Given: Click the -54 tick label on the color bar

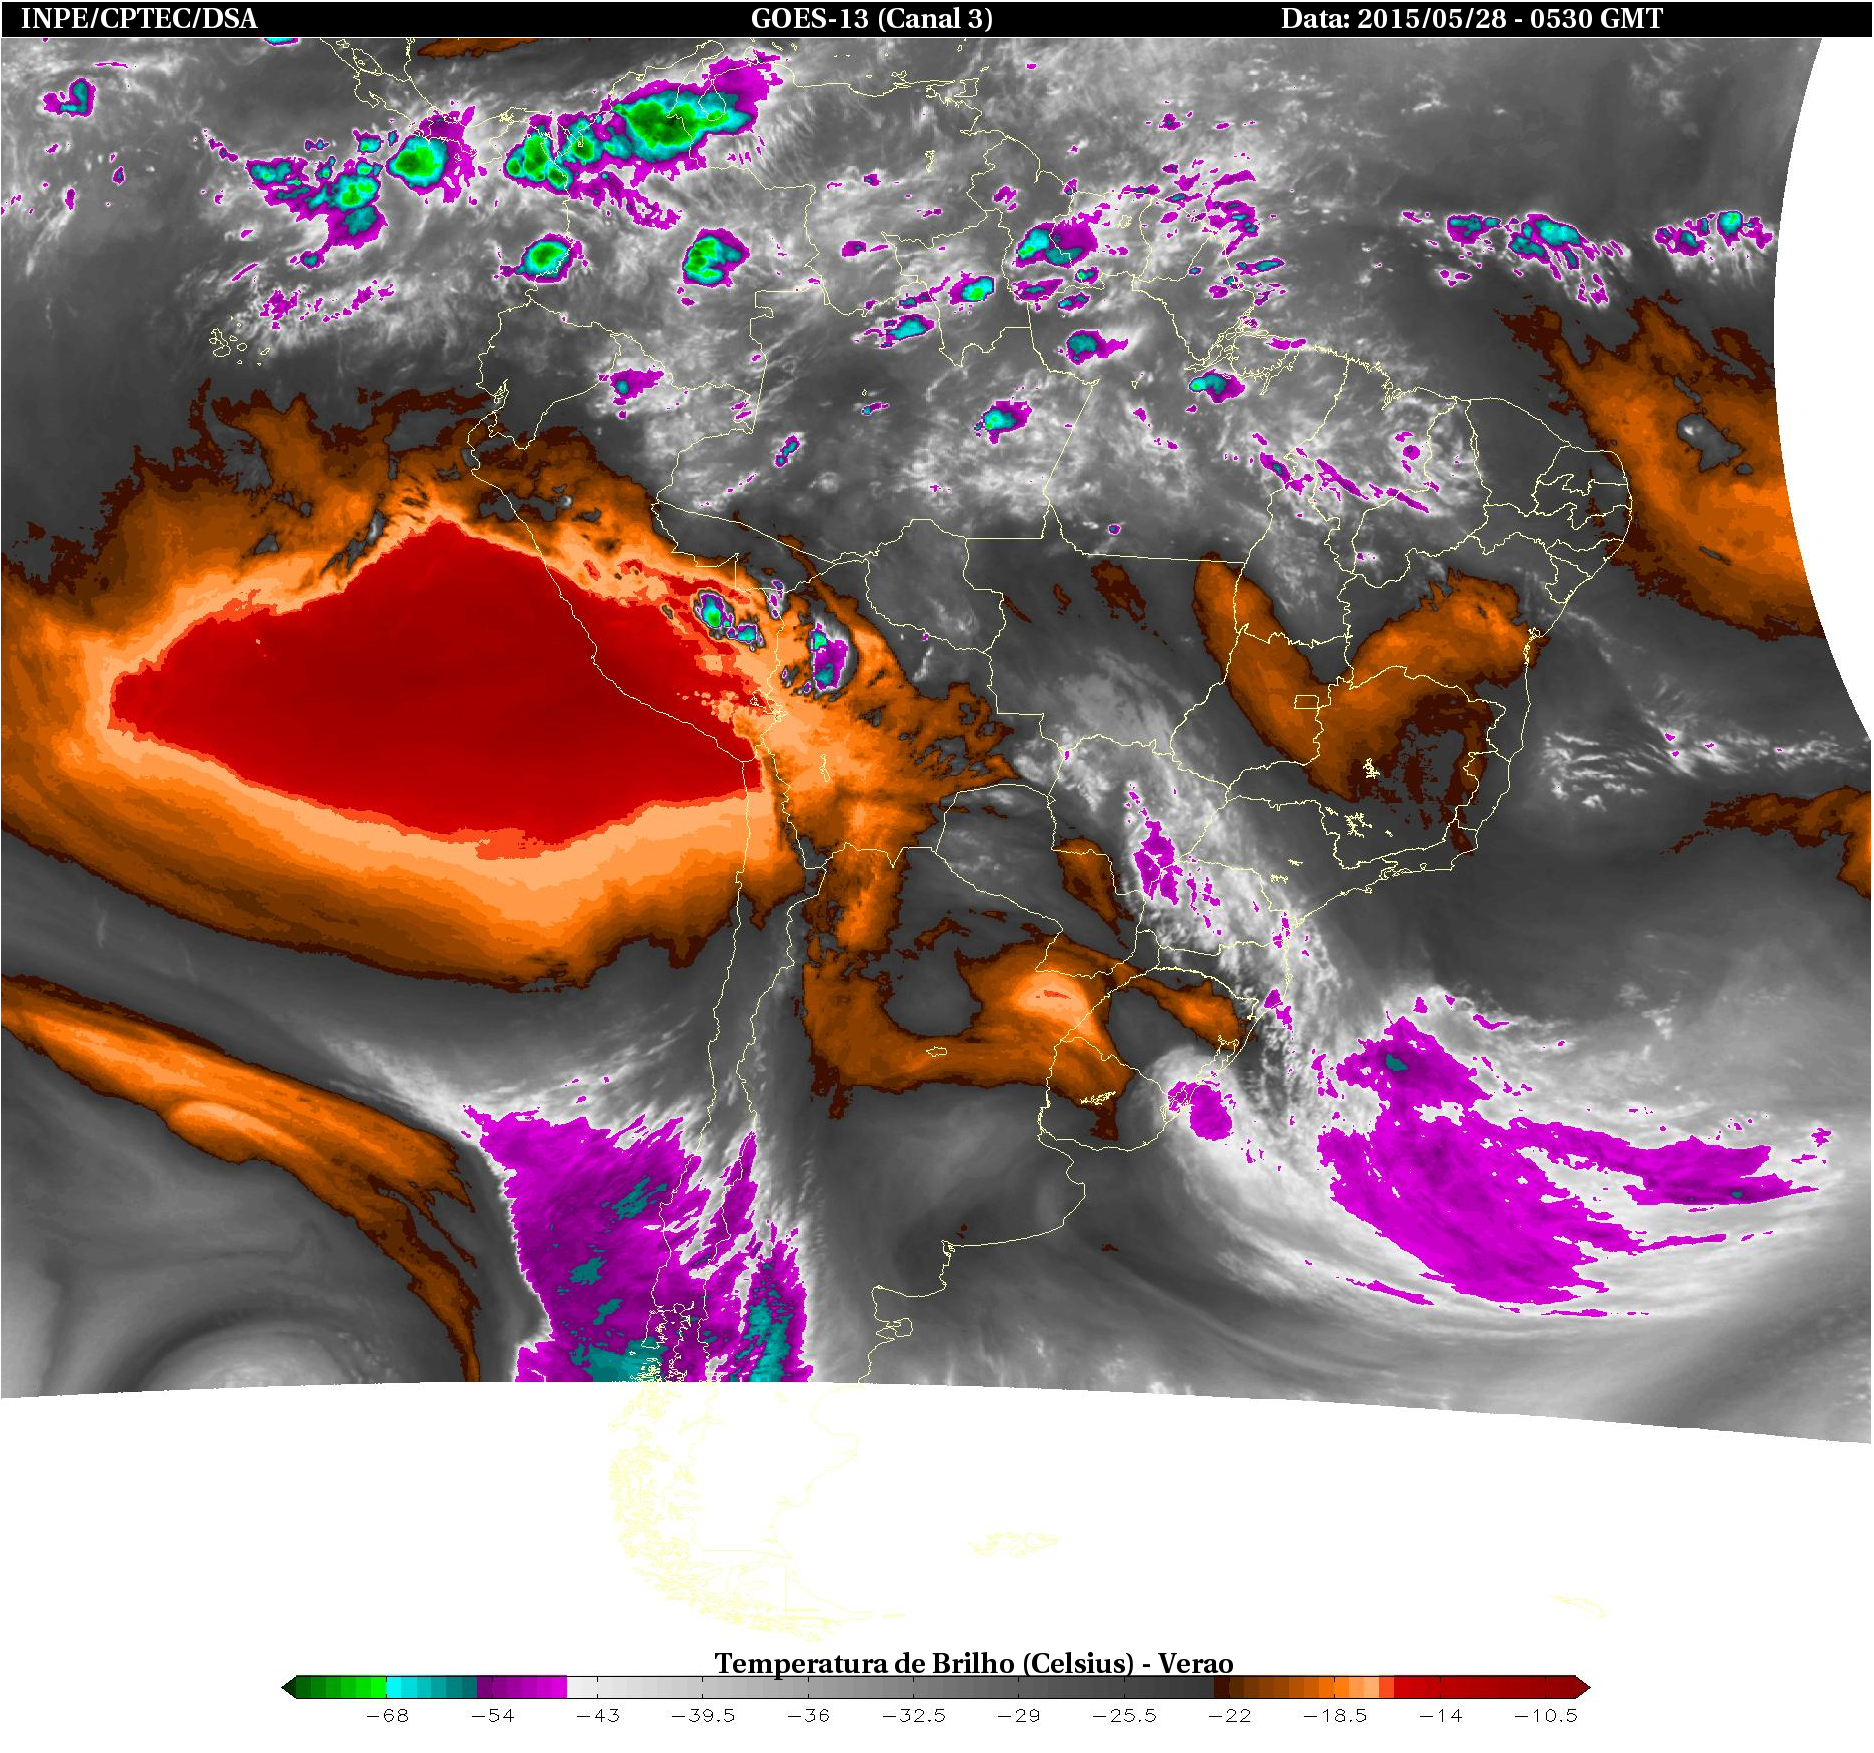Looking at the screenshot, I should [x=492, y=1716].
